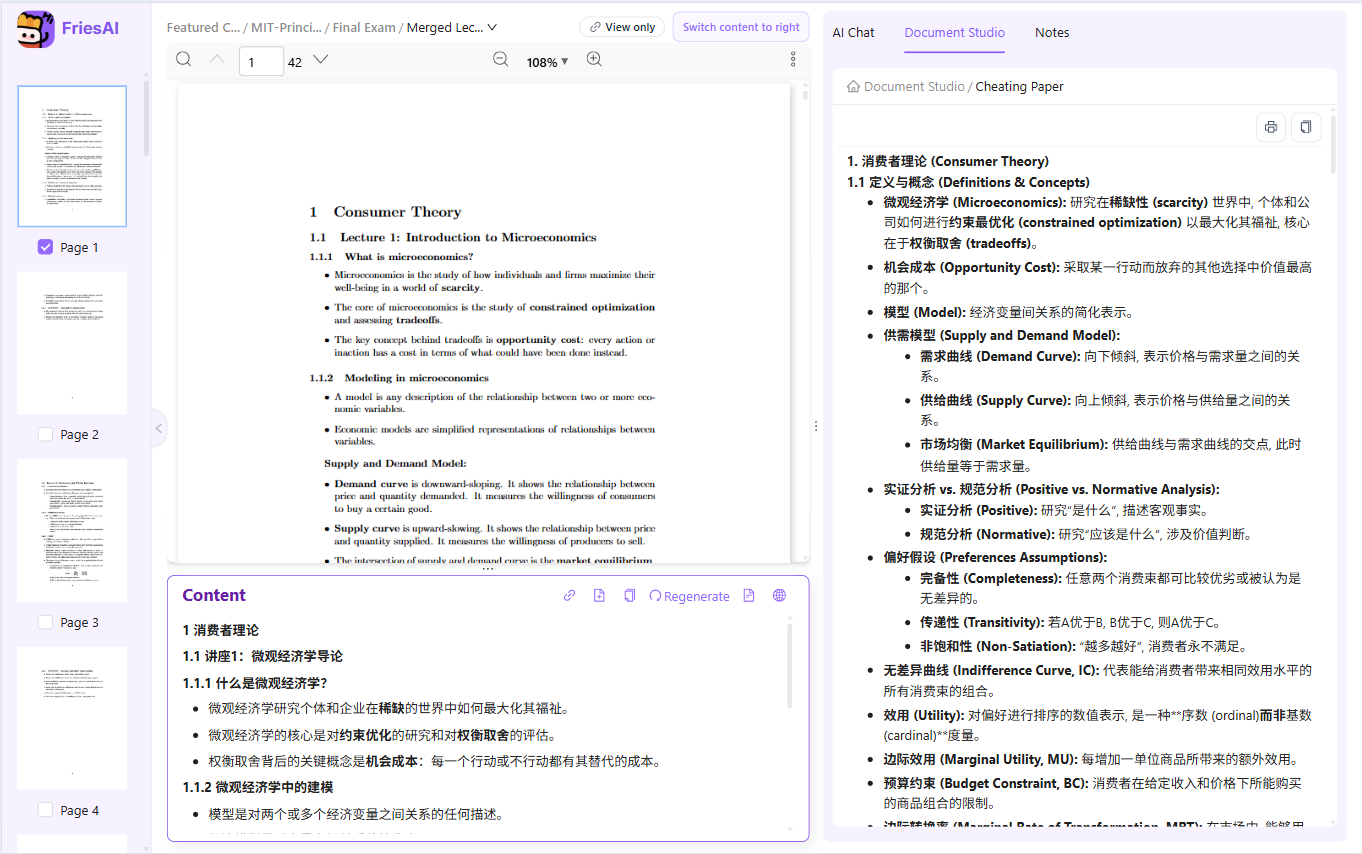Open the PDF more options menu

click(x=793, y=60)
